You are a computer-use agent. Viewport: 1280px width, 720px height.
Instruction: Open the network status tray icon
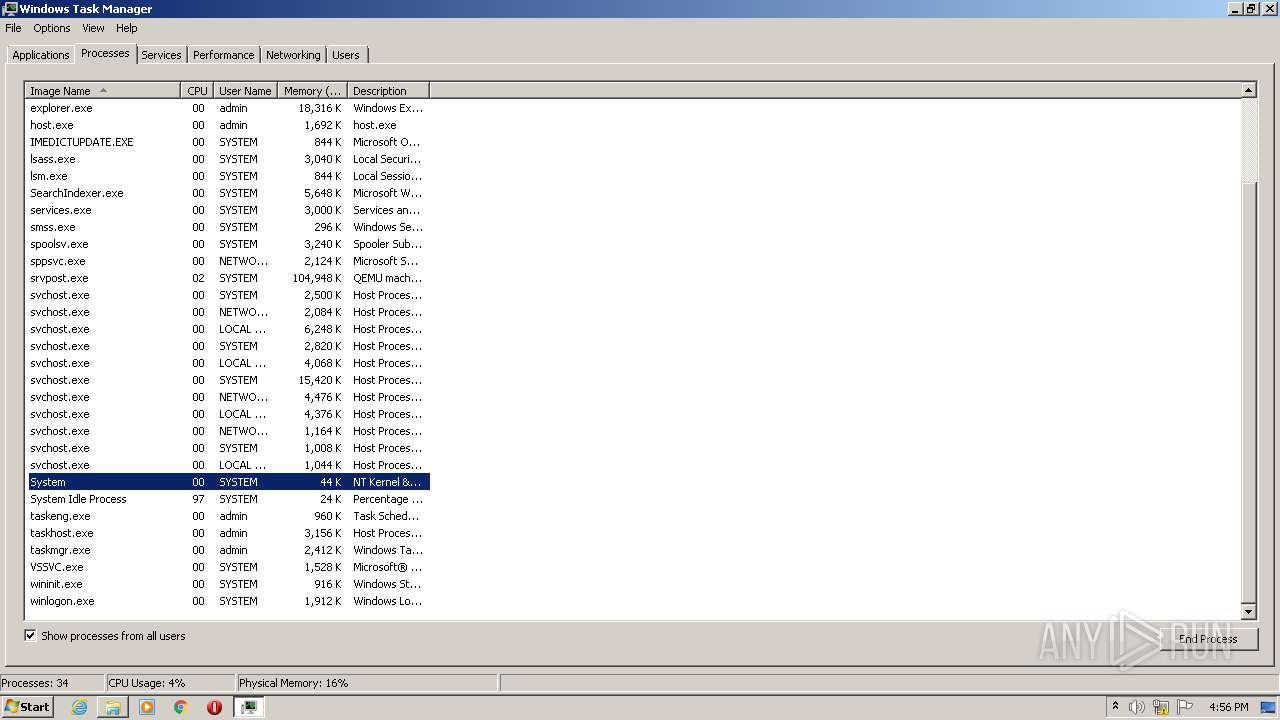(1161, 707)
